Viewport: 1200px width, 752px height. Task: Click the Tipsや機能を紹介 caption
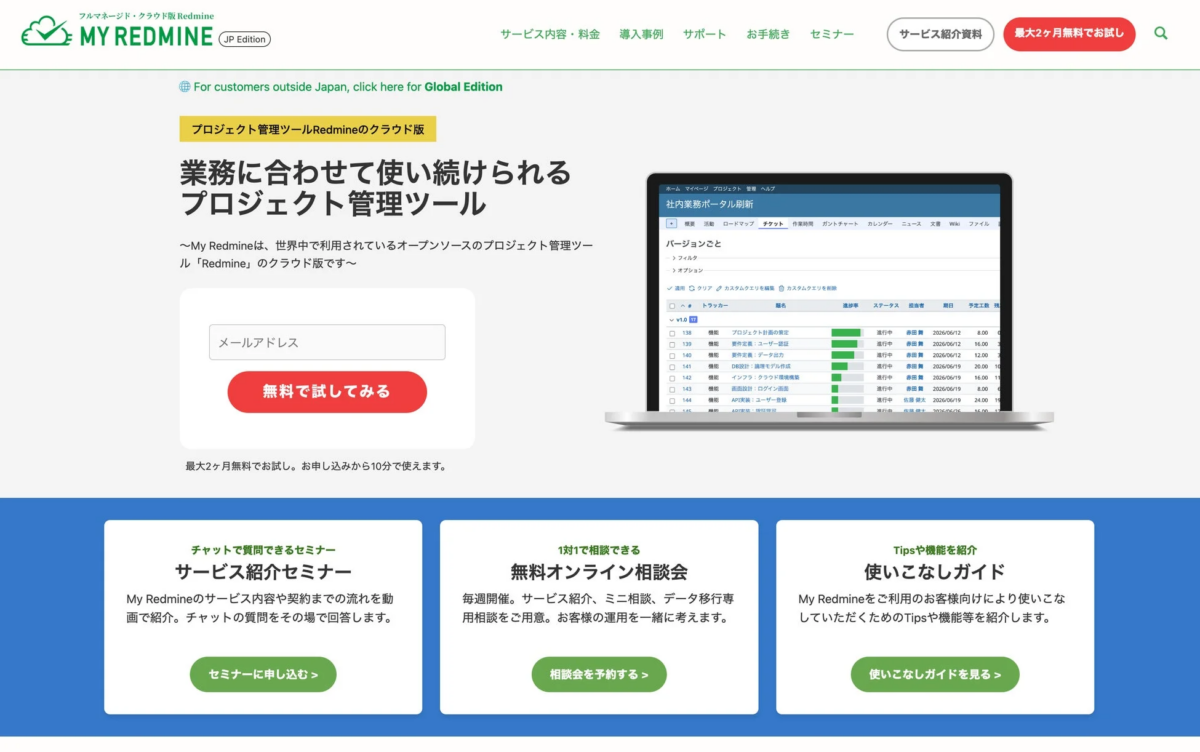click(x=935, y=550)
